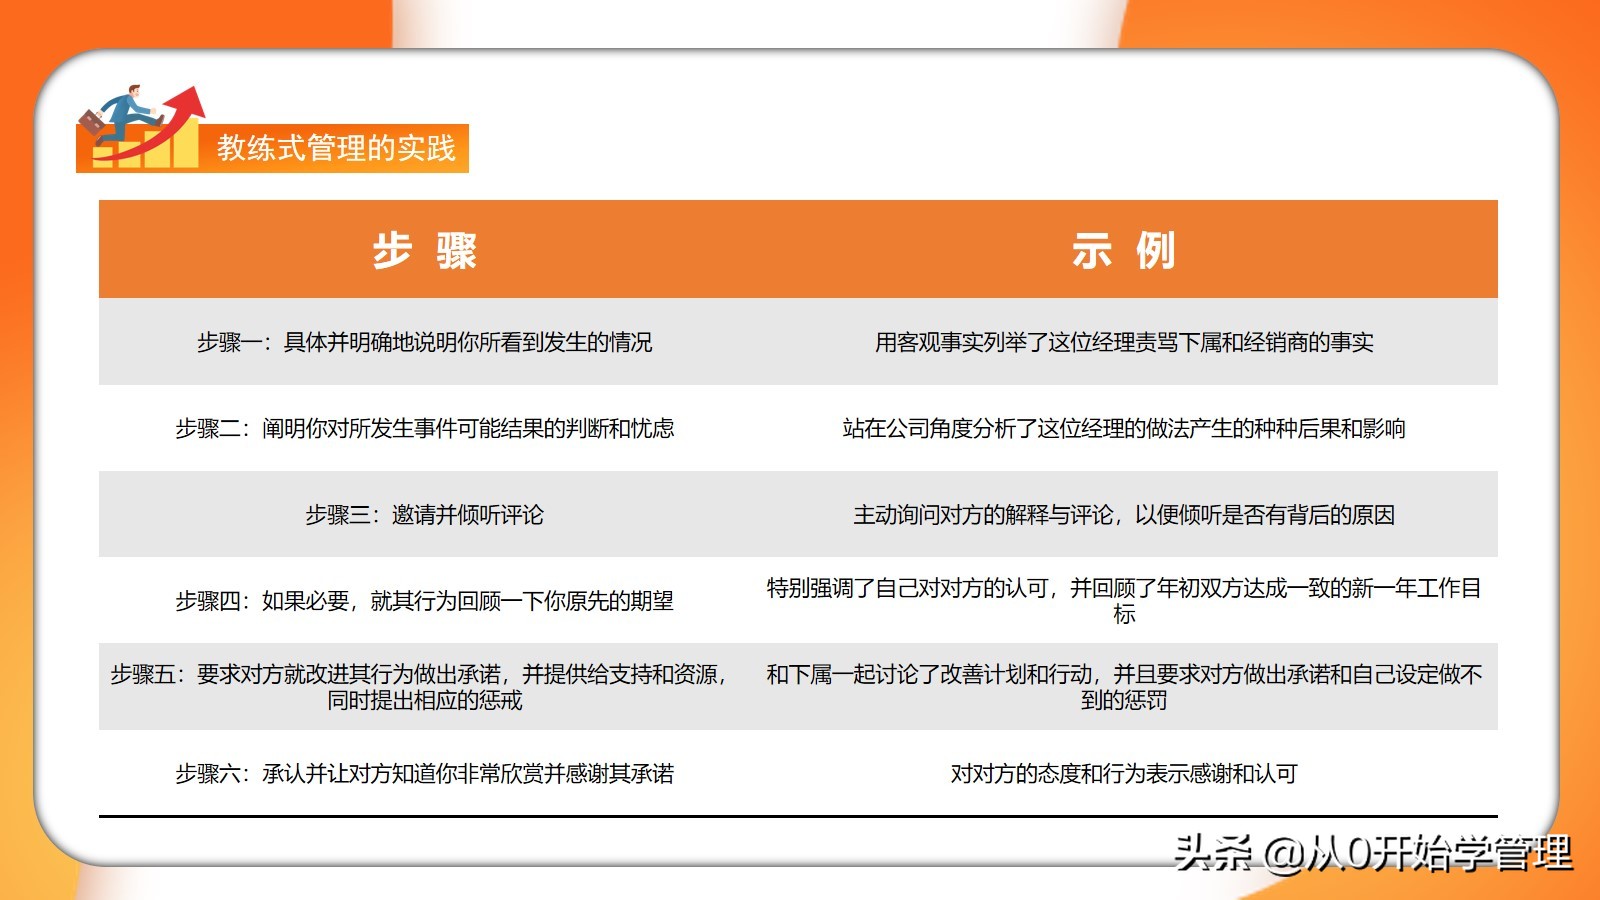The image size is (1600, 900).
Task: Click the cell 步骤五：要求对方就改进其行为做出承诺
Action: [425, 687]
